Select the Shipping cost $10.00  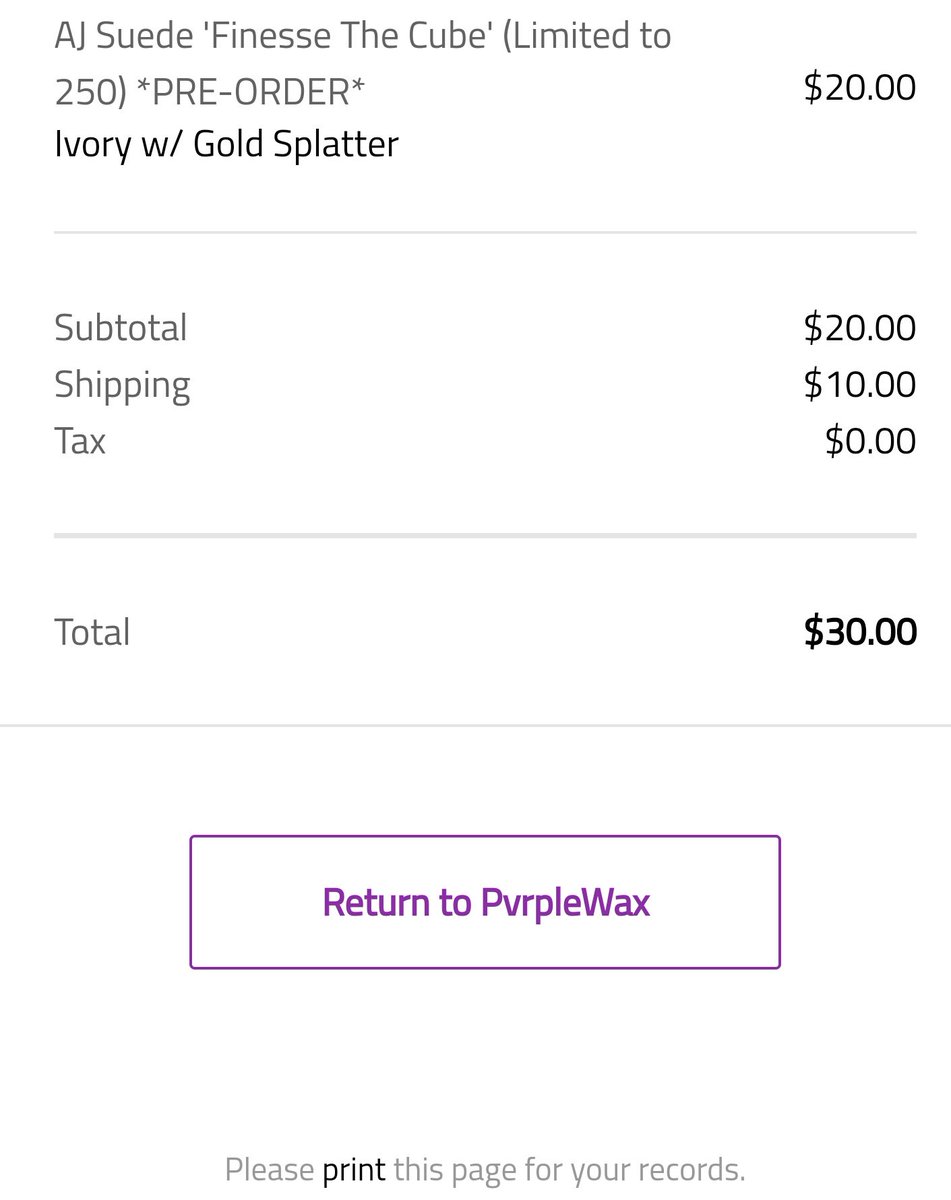click(x=860, y=384)
